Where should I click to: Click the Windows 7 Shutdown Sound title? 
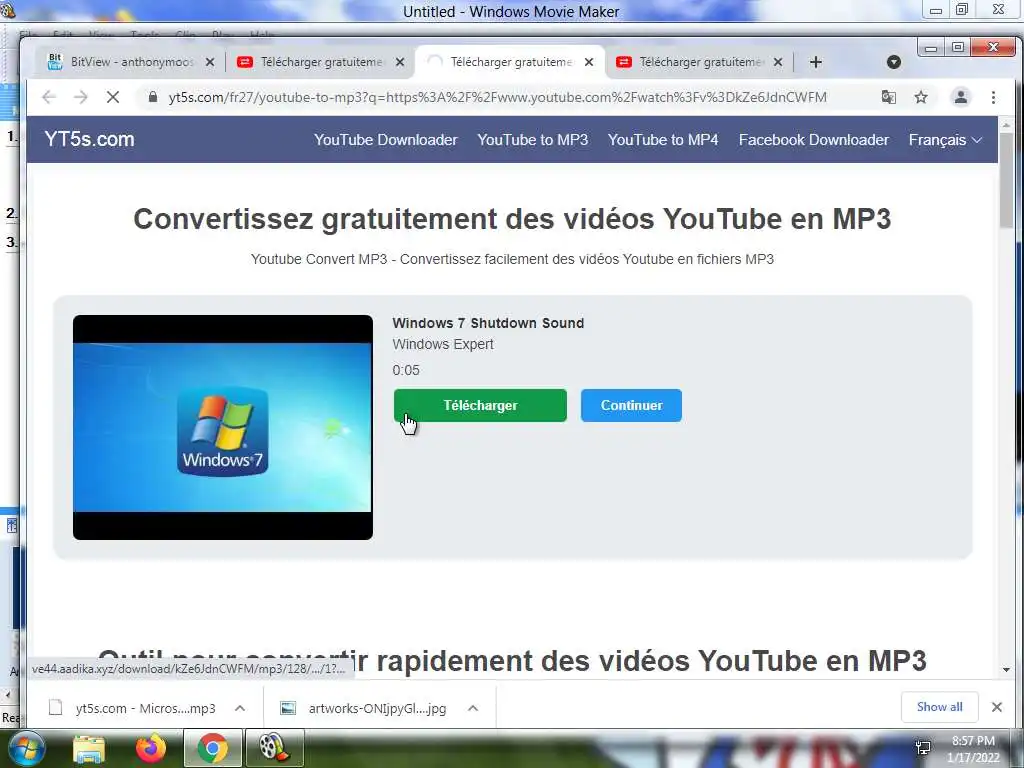click(x=488, y=323)
